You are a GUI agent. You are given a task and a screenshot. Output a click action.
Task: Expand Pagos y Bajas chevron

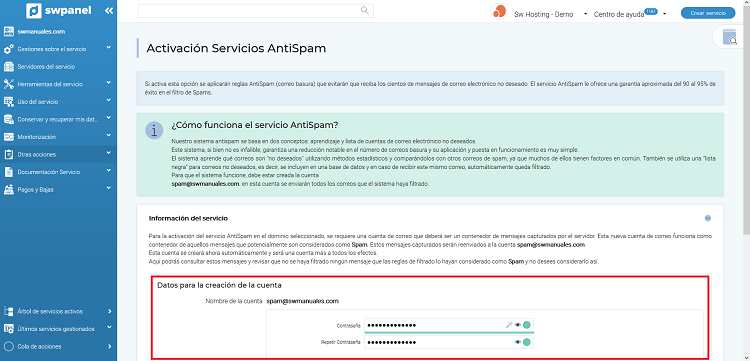pos(109,188)
